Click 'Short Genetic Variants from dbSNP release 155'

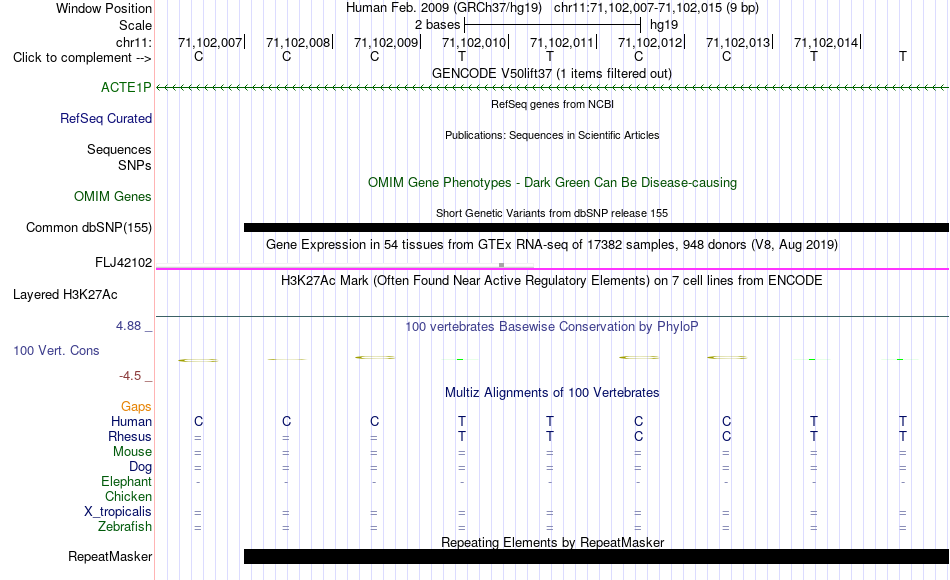coord(552,213)
